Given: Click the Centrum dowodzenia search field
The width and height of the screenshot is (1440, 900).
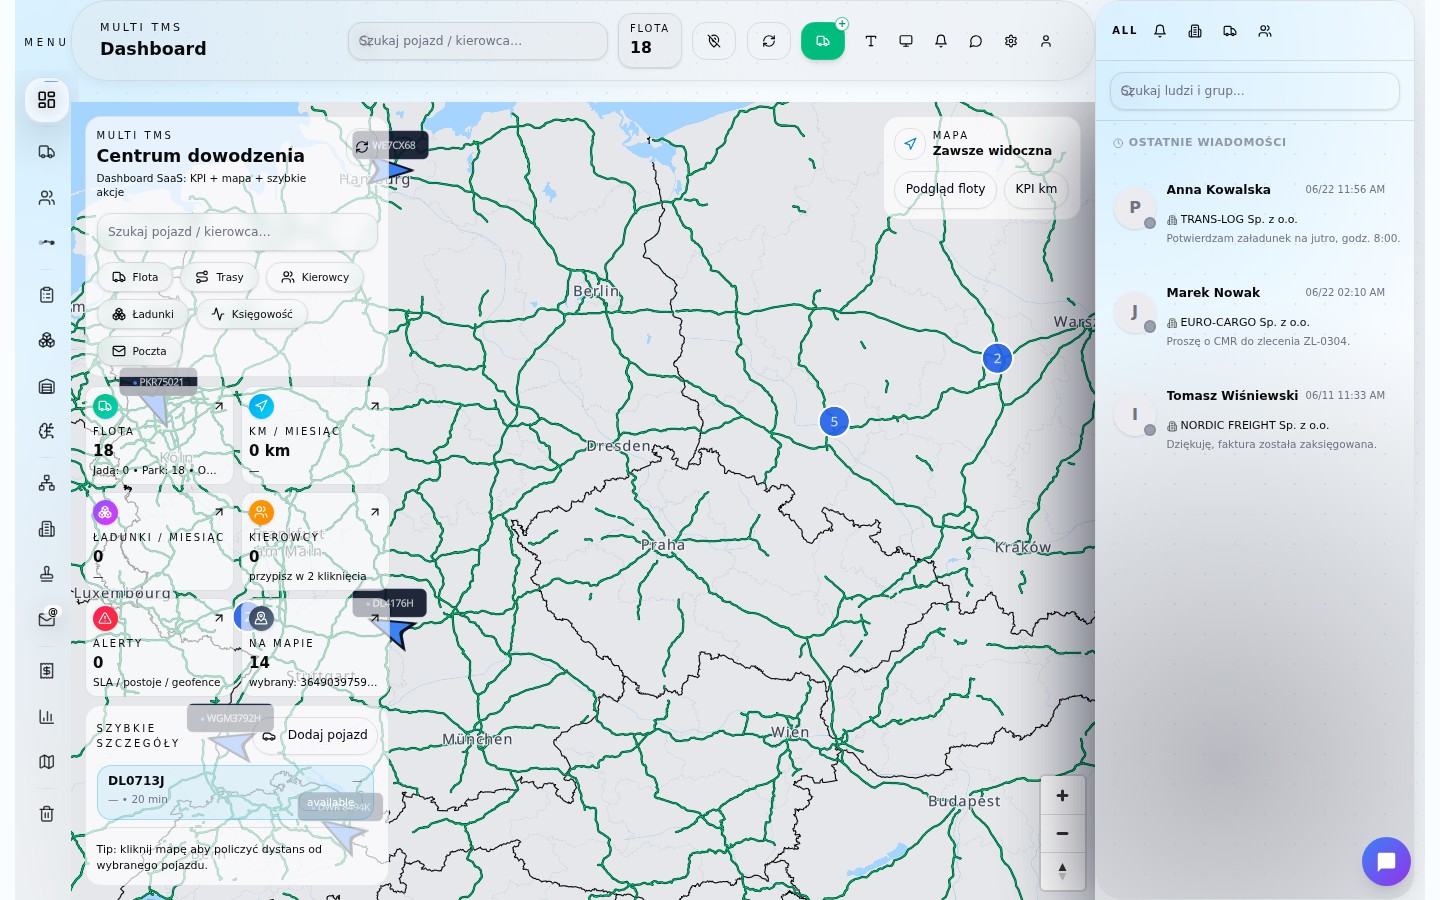Looking at the screenshot, I should (237, 232).
